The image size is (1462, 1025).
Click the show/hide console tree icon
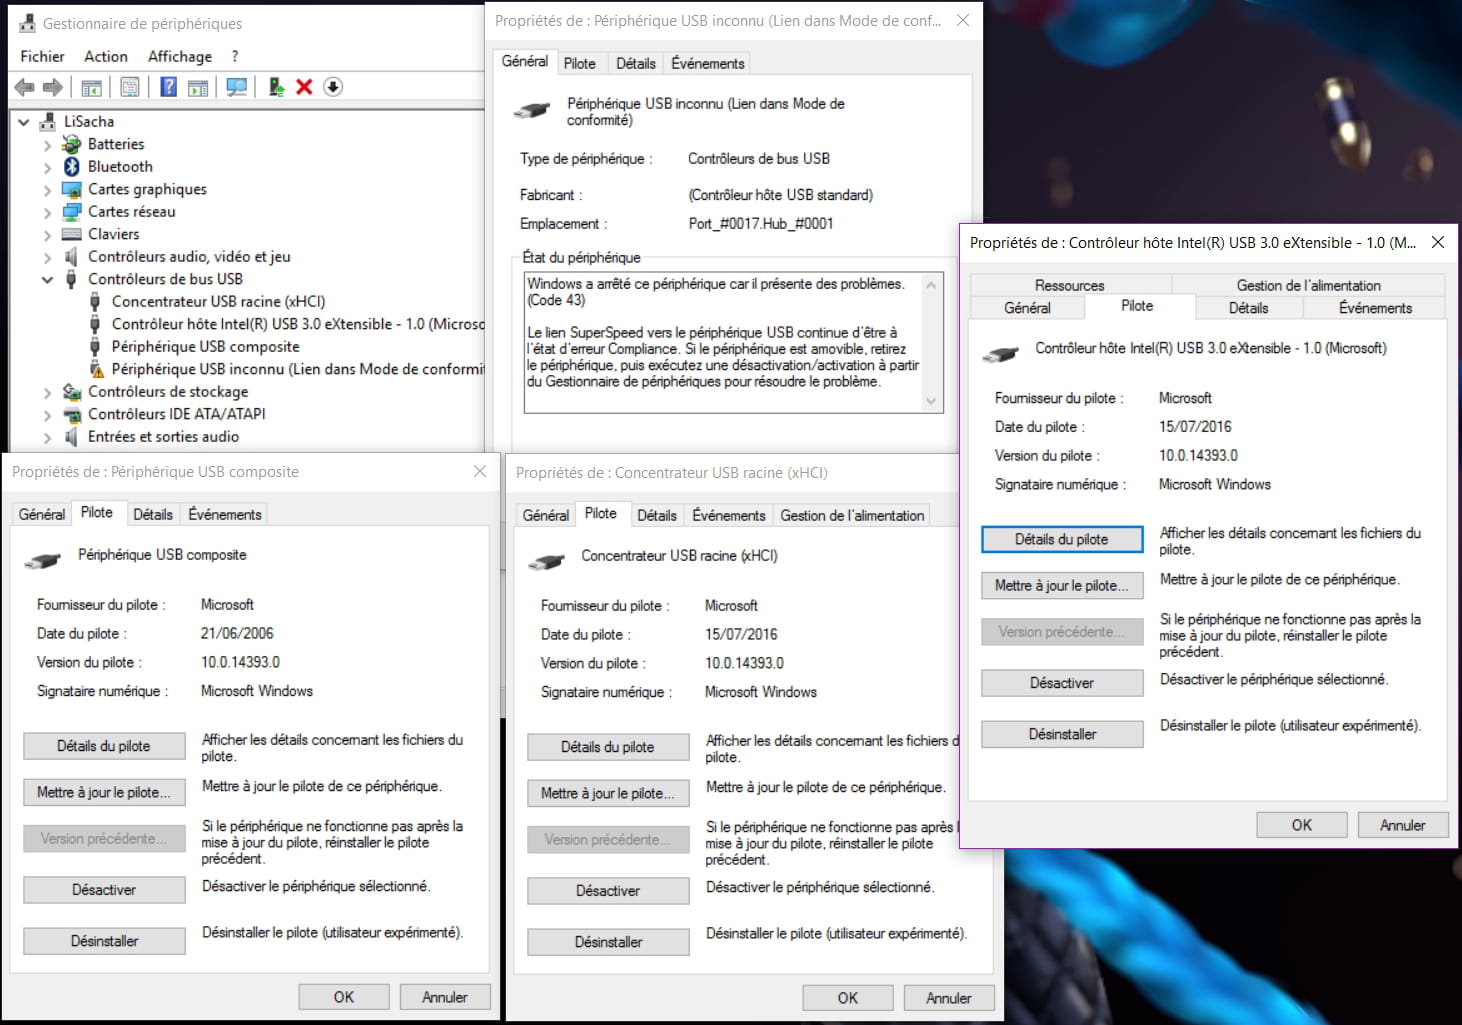pyautogui.click(x=91, y=88)
